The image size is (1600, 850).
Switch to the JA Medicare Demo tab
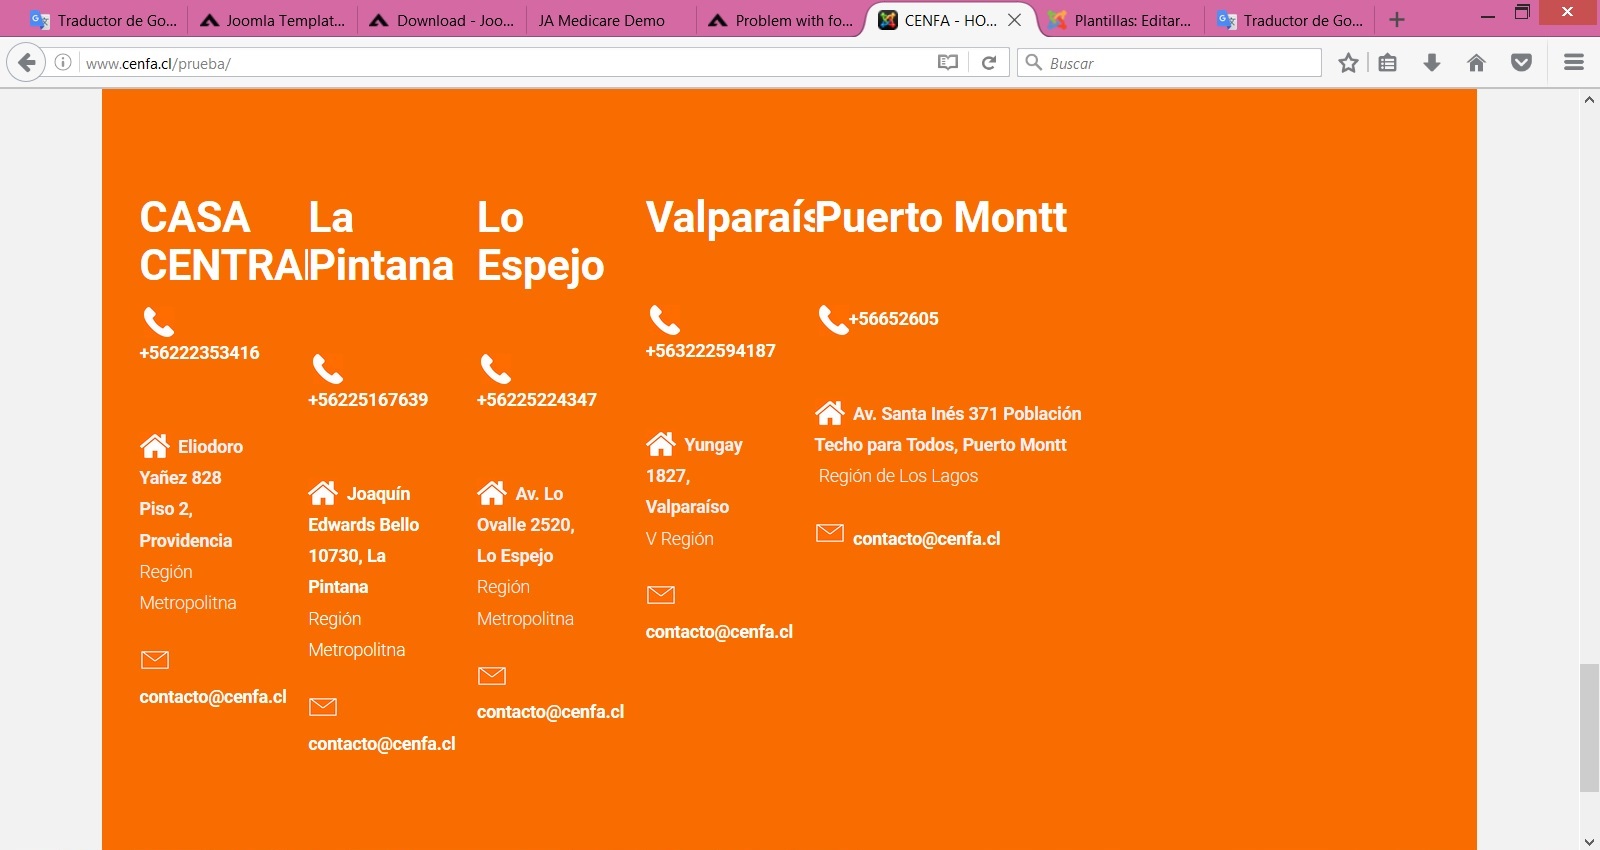click(610, 20)
